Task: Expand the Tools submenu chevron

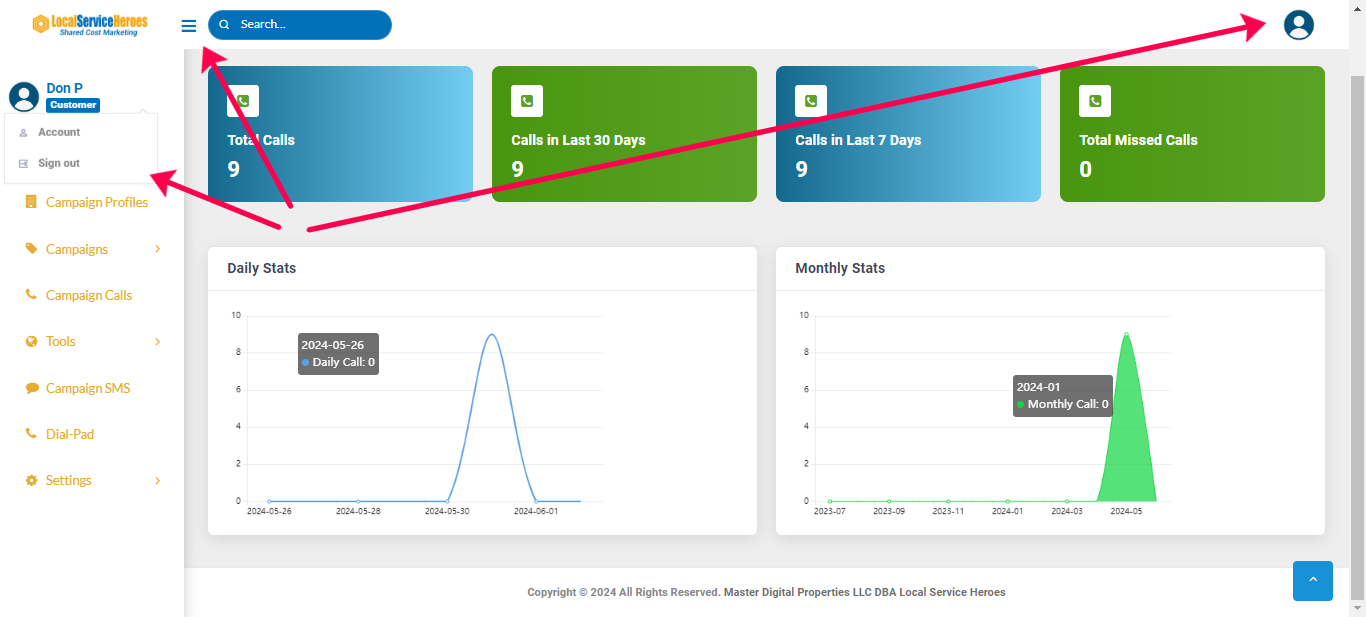Action: pyautogui.click(x=158, y=342)
